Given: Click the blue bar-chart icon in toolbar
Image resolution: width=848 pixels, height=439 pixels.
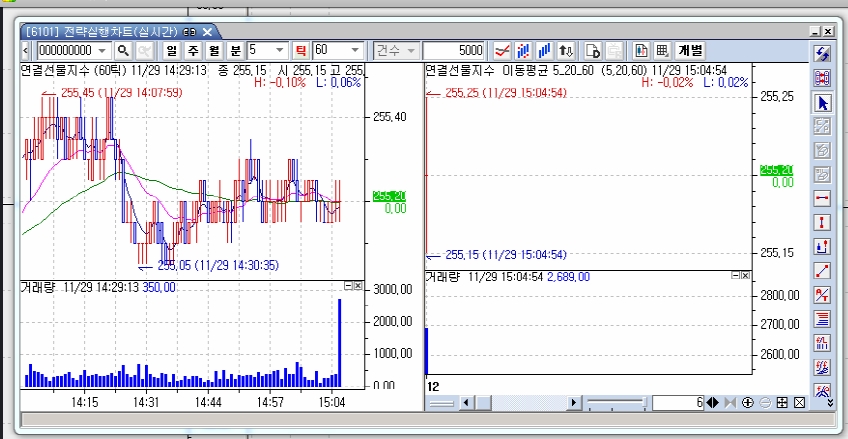Looking at the screenshot, I should 545,50.
